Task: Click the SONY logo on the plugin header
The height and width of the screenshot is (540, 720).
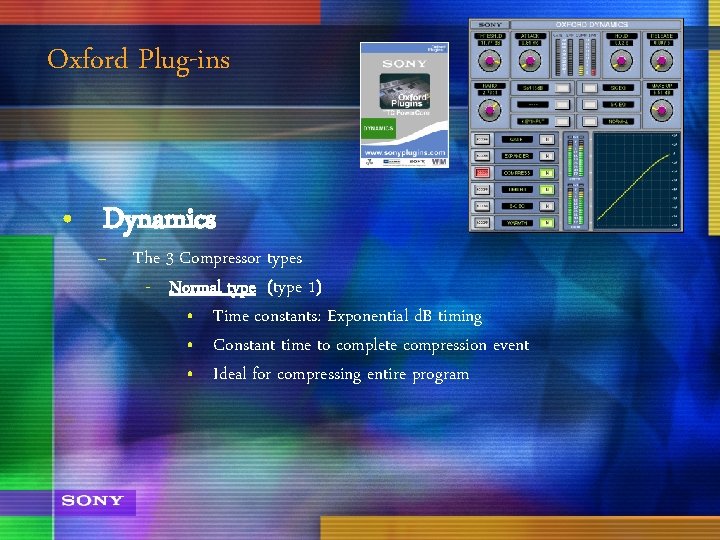Action: click(x=490, y=24)
